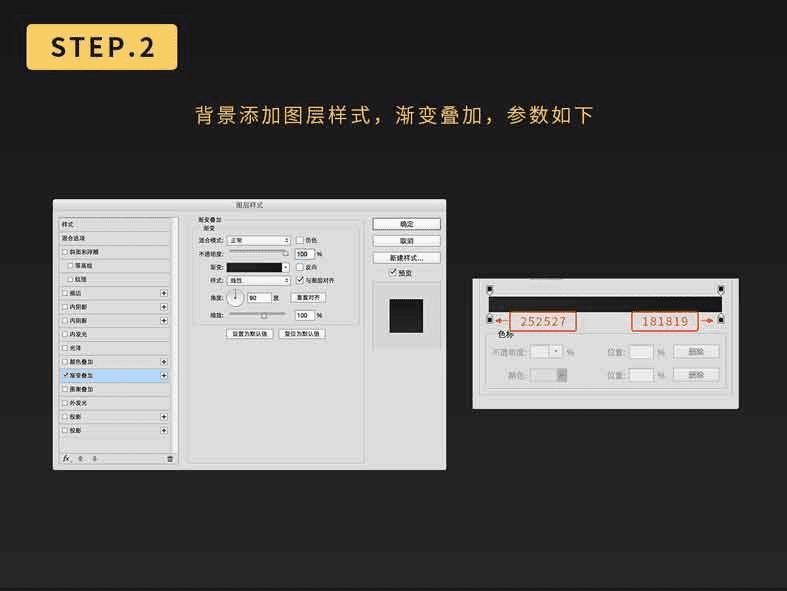Click the 位置 field on the 不透明度 row
Screen dimensions: 787x591
pos(641,352)
